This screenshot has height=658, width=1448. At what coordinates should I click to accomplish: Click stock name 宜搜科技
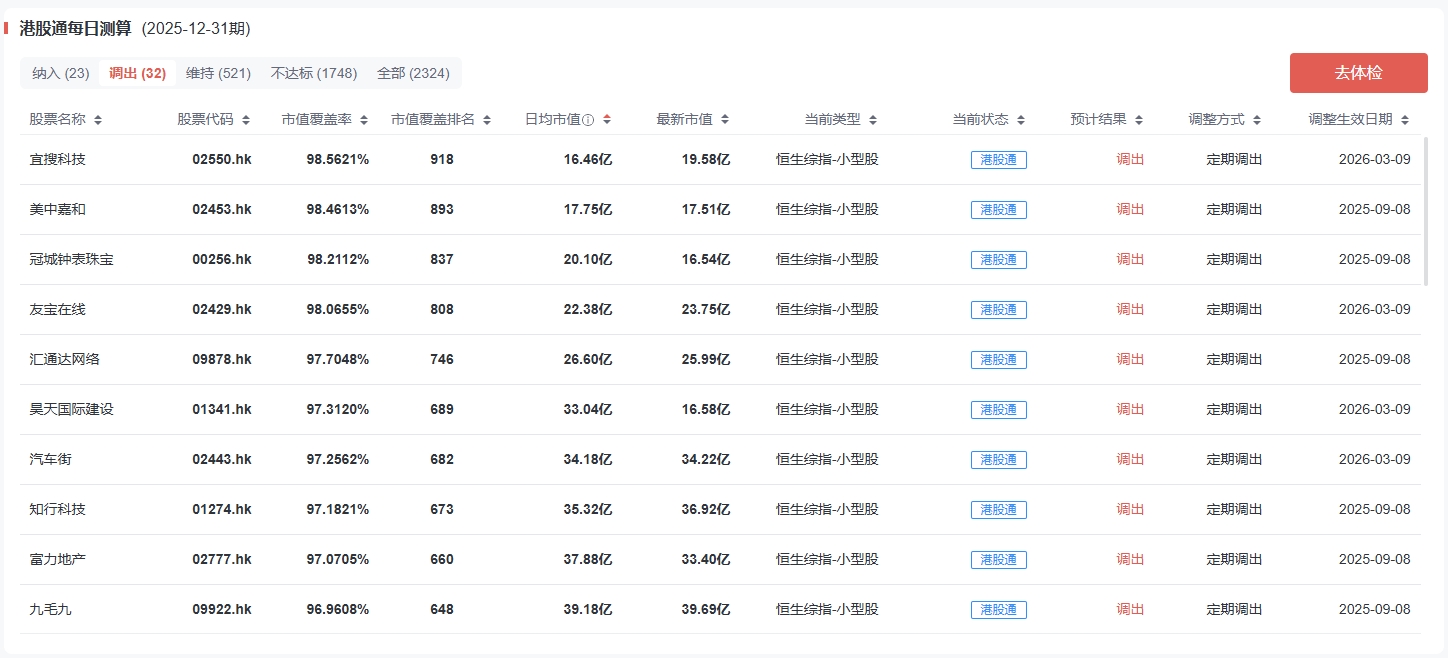point(58,159)
